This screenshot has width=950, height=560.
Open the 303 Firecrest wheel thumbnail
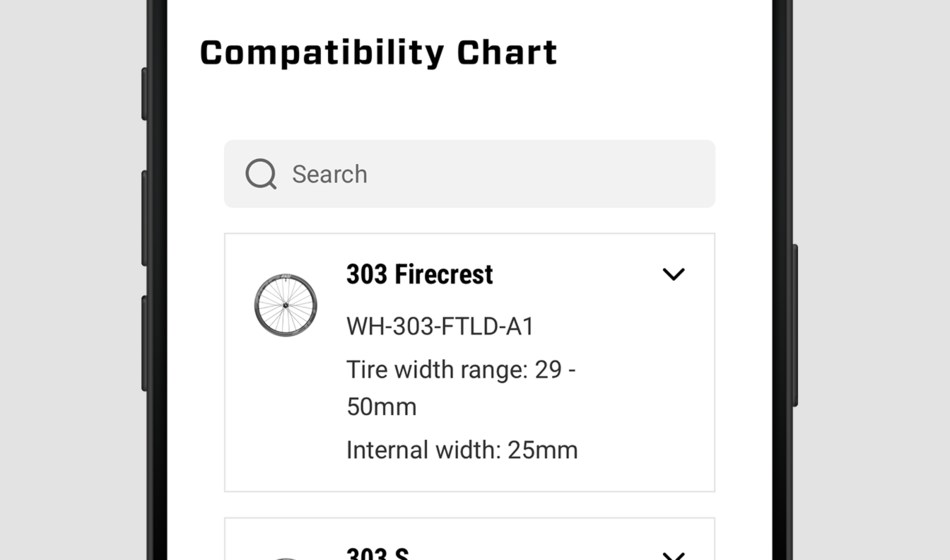click(x=285, y=305)
